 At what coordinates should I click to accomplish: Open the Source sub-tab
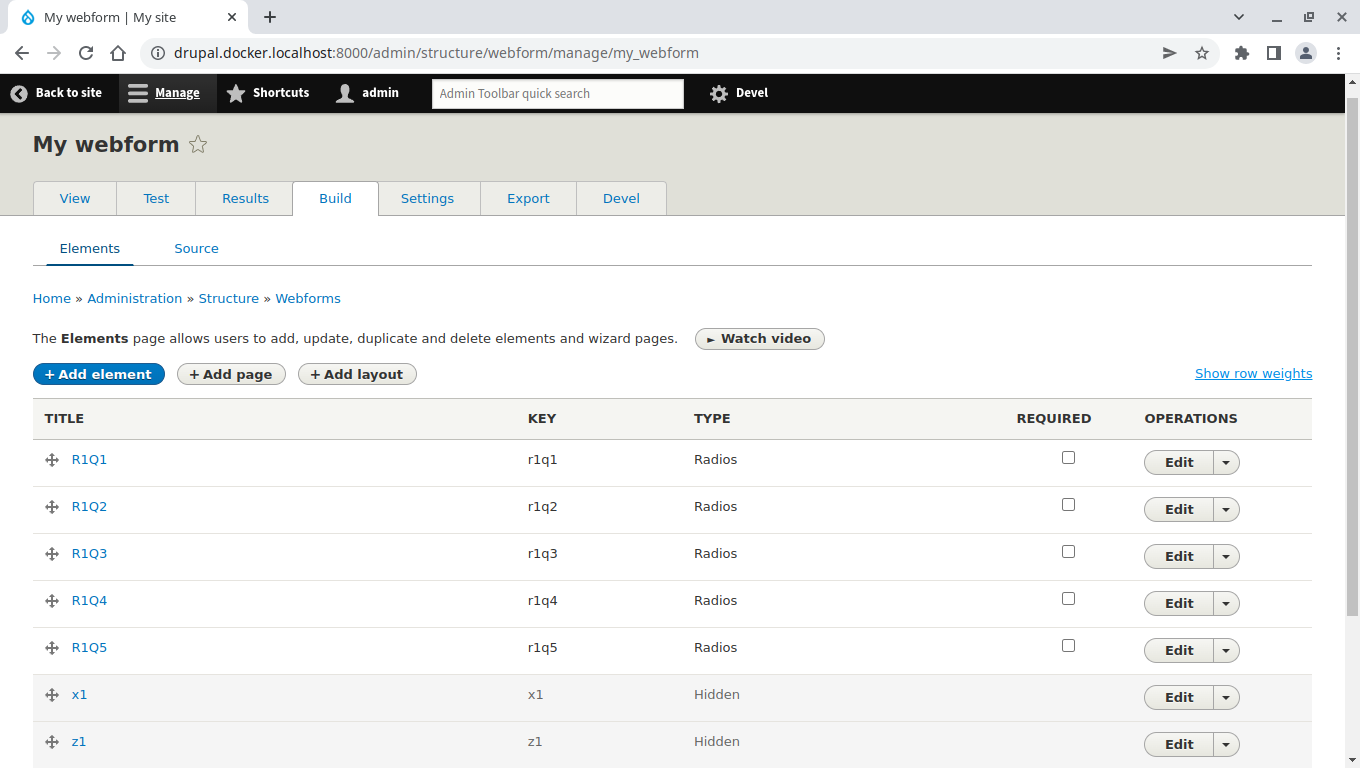pos(196,249)
